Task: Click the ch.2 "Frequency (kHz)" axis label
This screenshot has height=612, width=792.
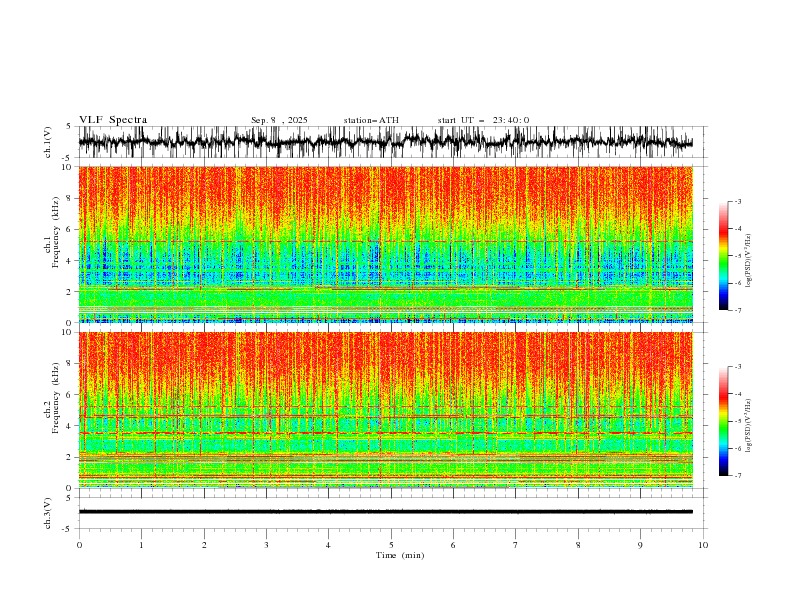Action: tap(55, 397)
